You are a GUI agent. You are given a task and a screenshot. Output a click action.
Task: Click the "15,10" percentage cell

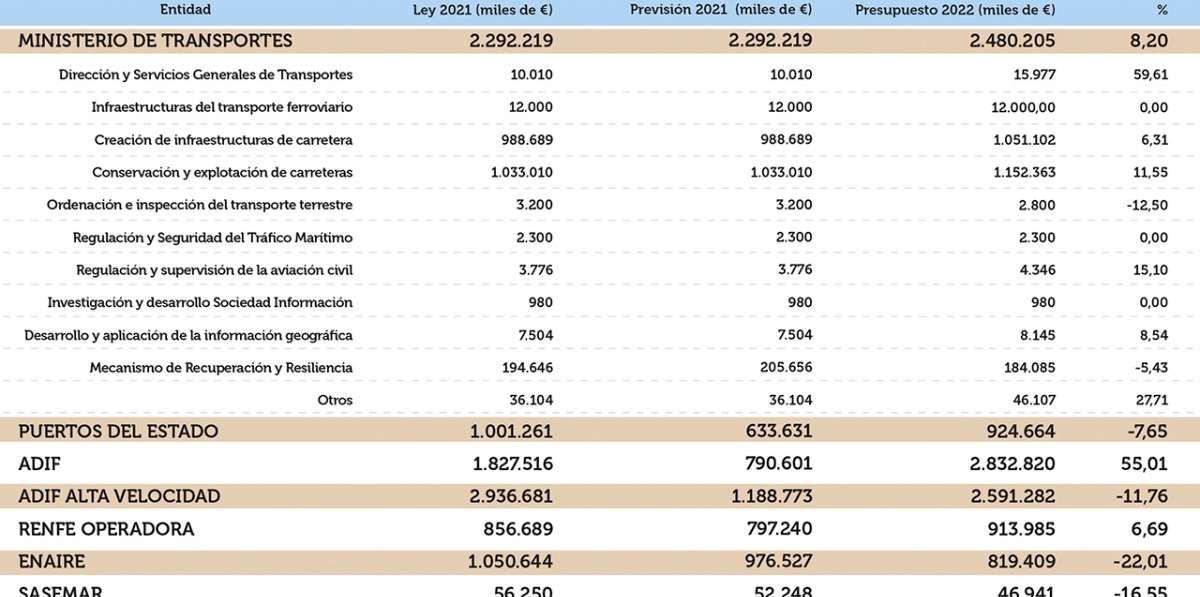(1151, 270)
